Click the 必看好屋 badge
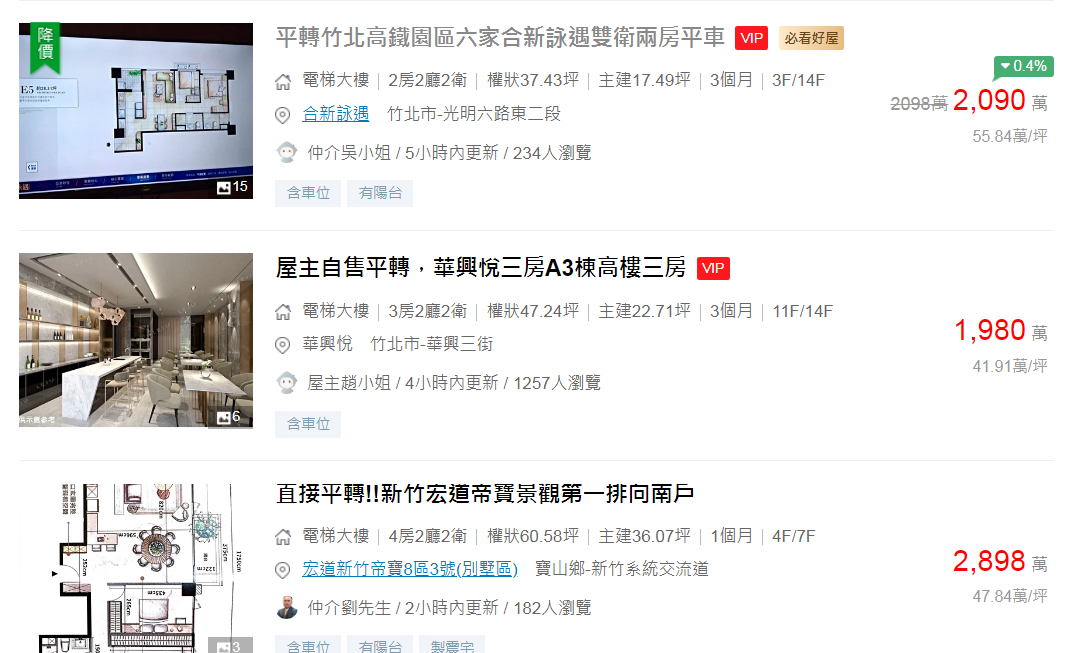Image resolution: width=1084 pixels, height=653 pixels. pos(811,38)
